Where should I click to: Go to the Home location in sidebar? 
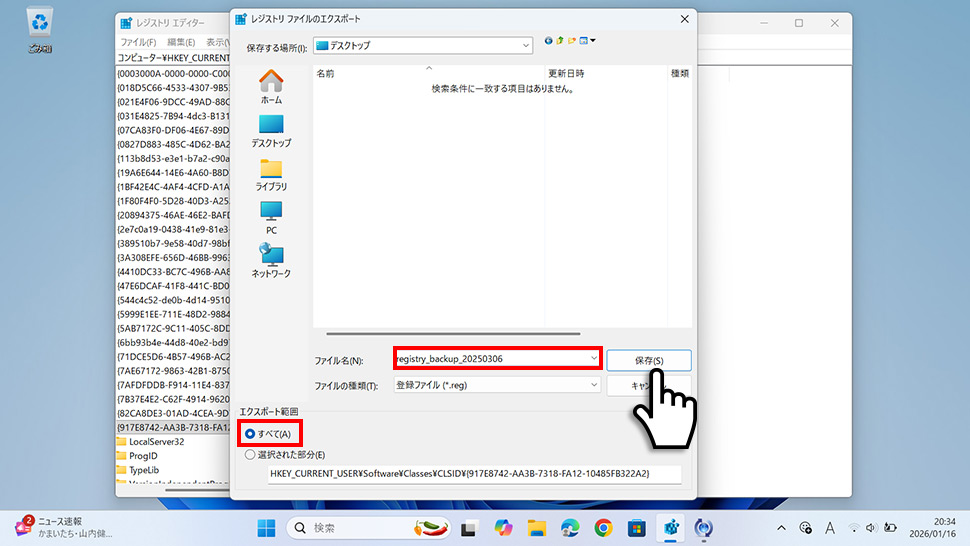tap(271, 87)
